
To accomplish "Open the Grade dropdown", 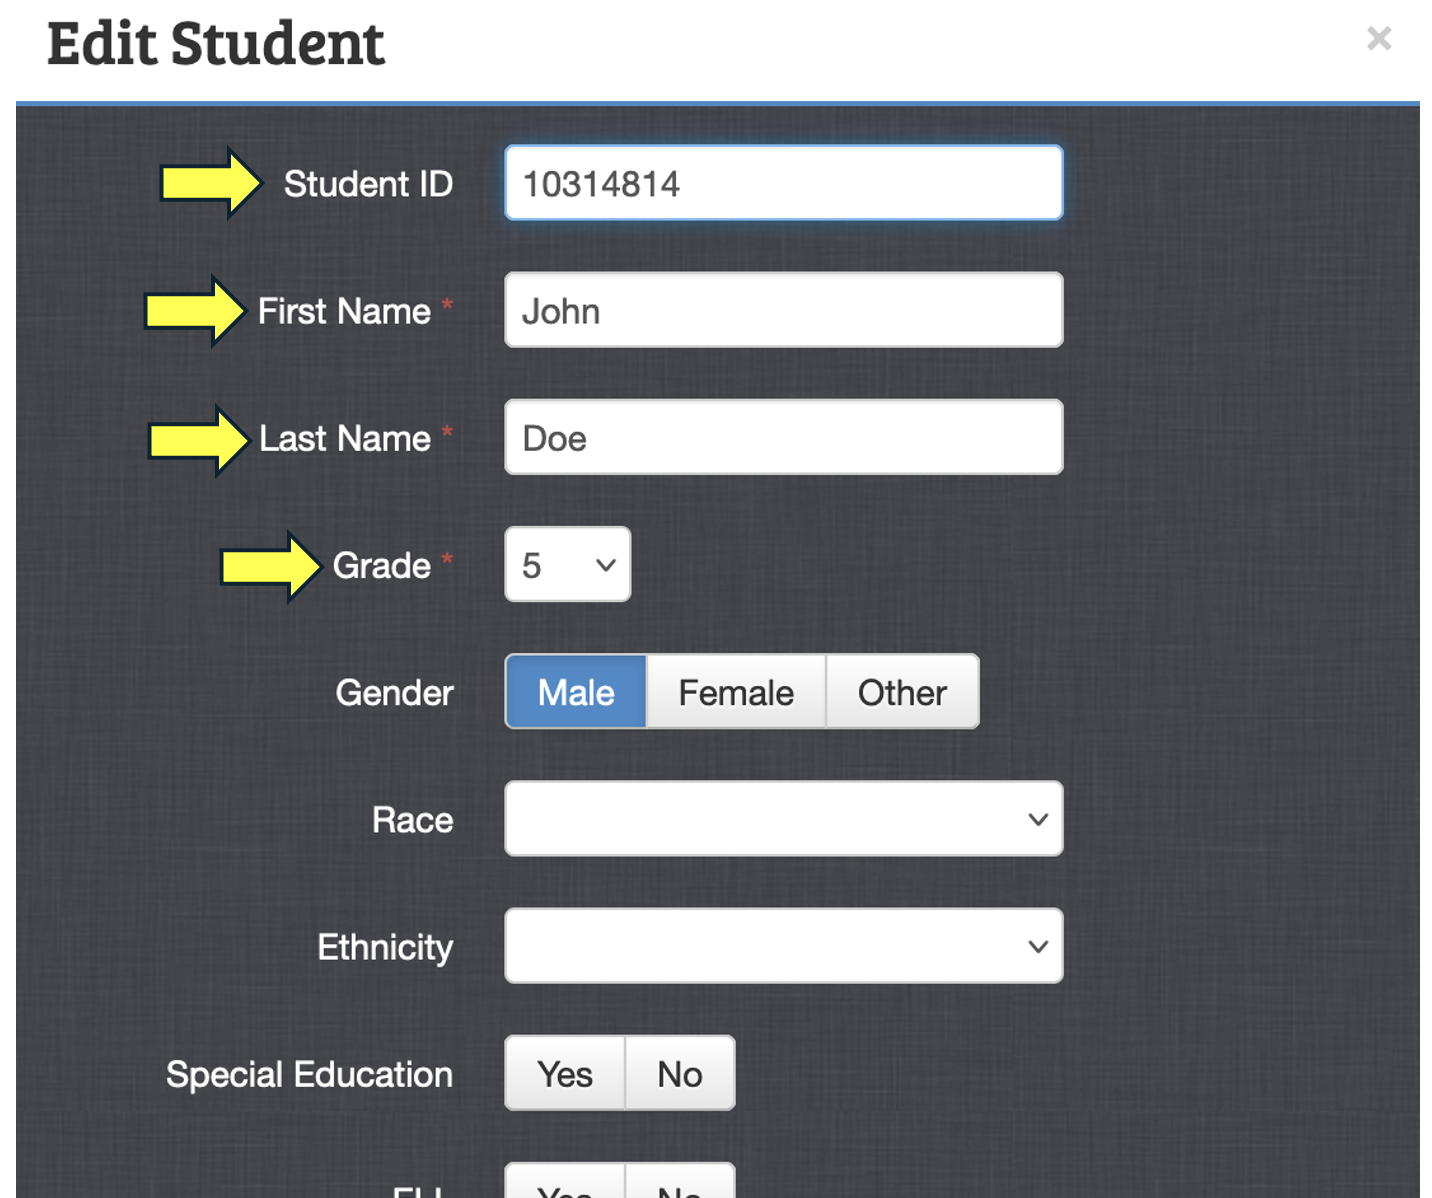I will click(x=567, y=565).
